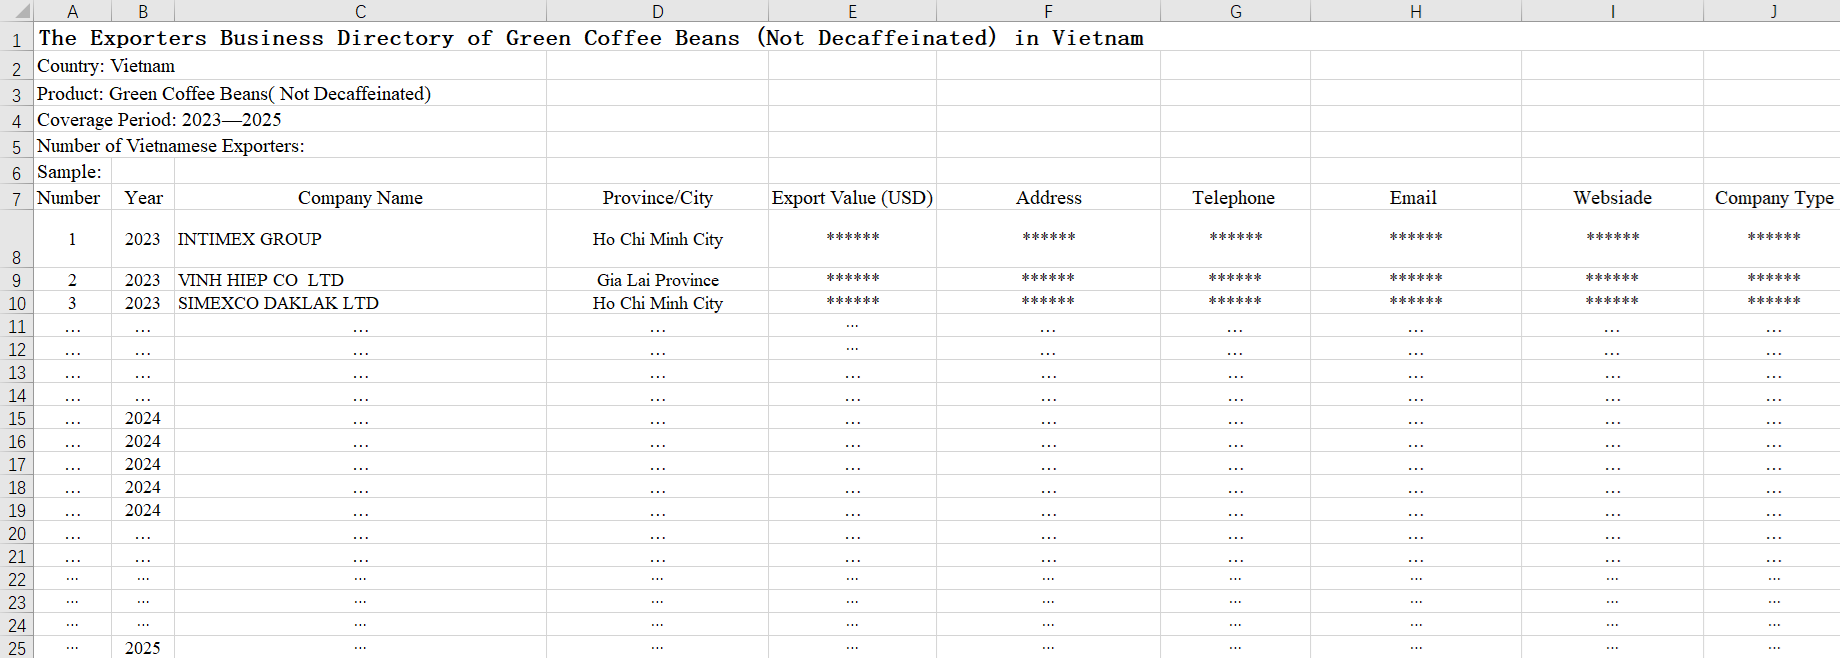The image size is (1840, 658).
Task: Select the 'Number of Vietnamese Exporters:' cell
Action: pyautogui.click(x=171, y=146)
